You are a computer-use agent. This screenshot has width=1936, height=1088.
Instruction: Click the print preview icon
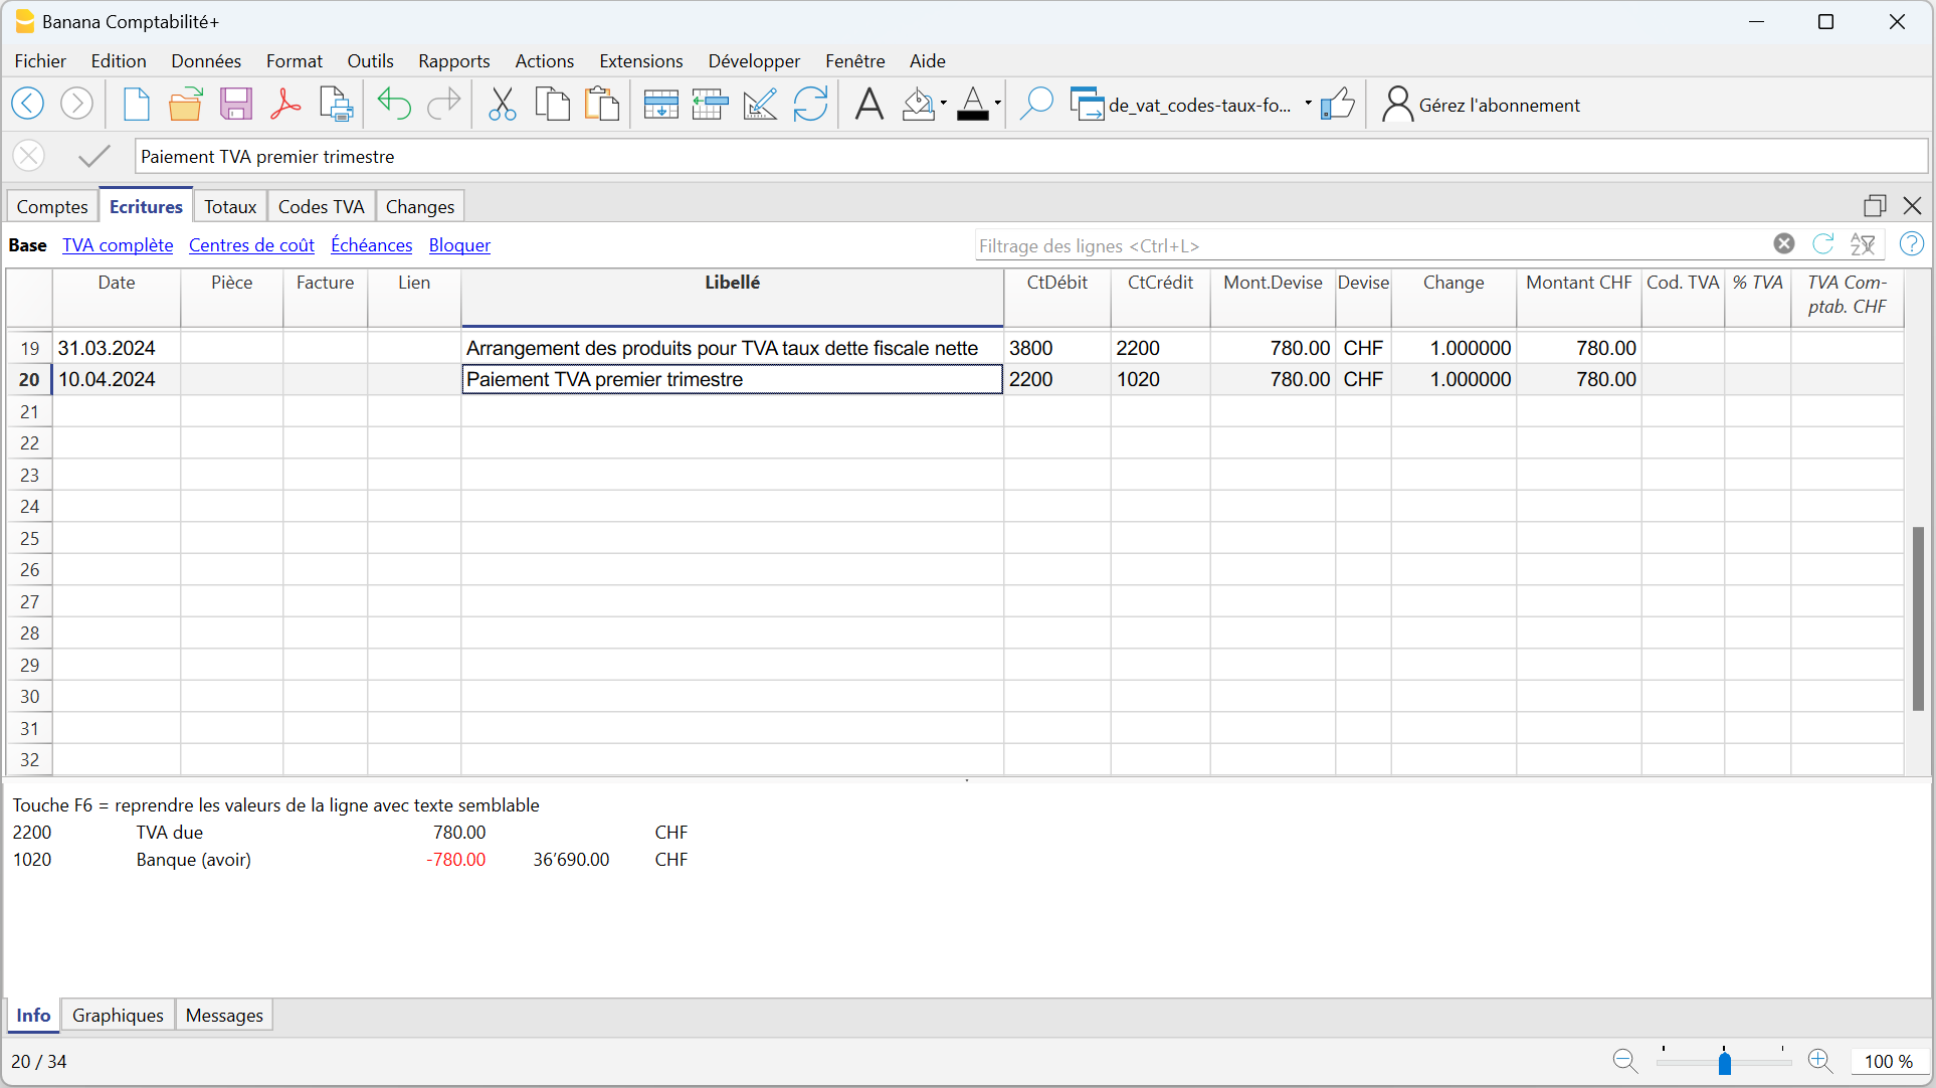pyautogui.click(x=336, y=104)
